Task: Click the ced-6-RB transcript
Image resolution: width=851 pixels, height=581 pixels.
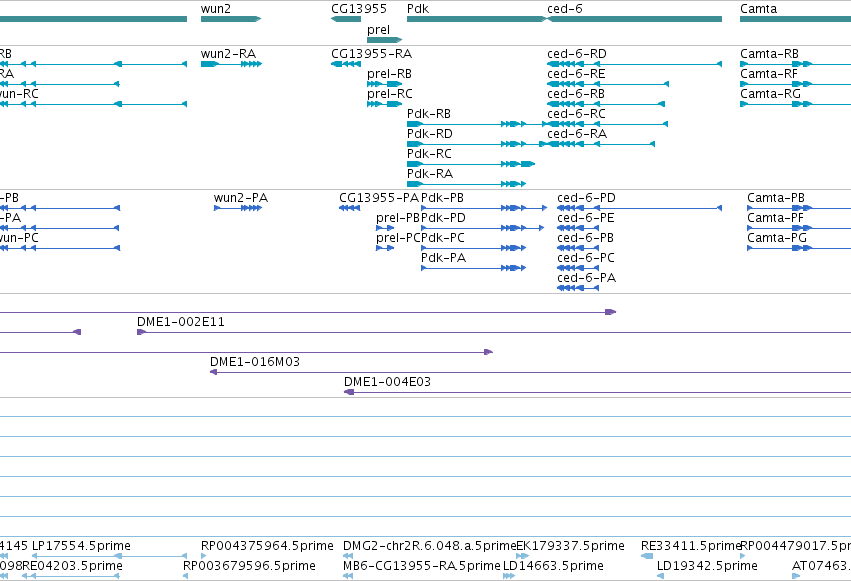Action: click(606, 104)
